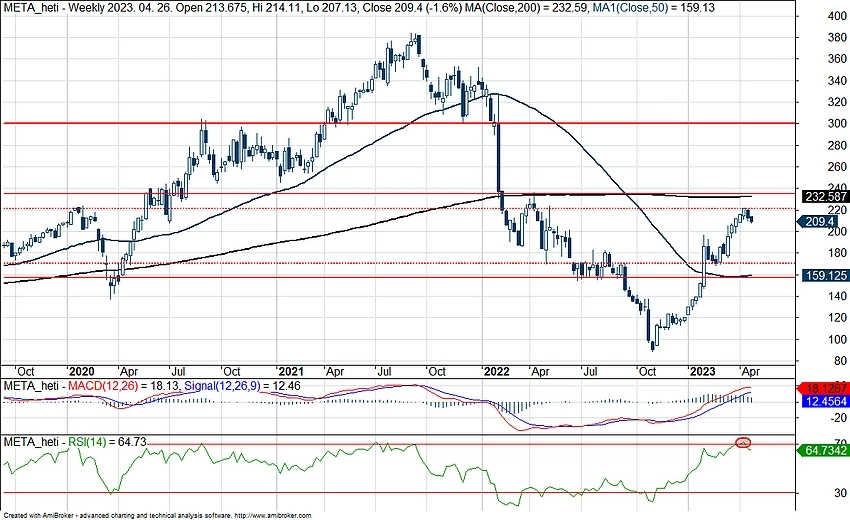Click the red circle marker on RSI peak
This screenshot has height=520, width=850.
[x=743, y=442]
